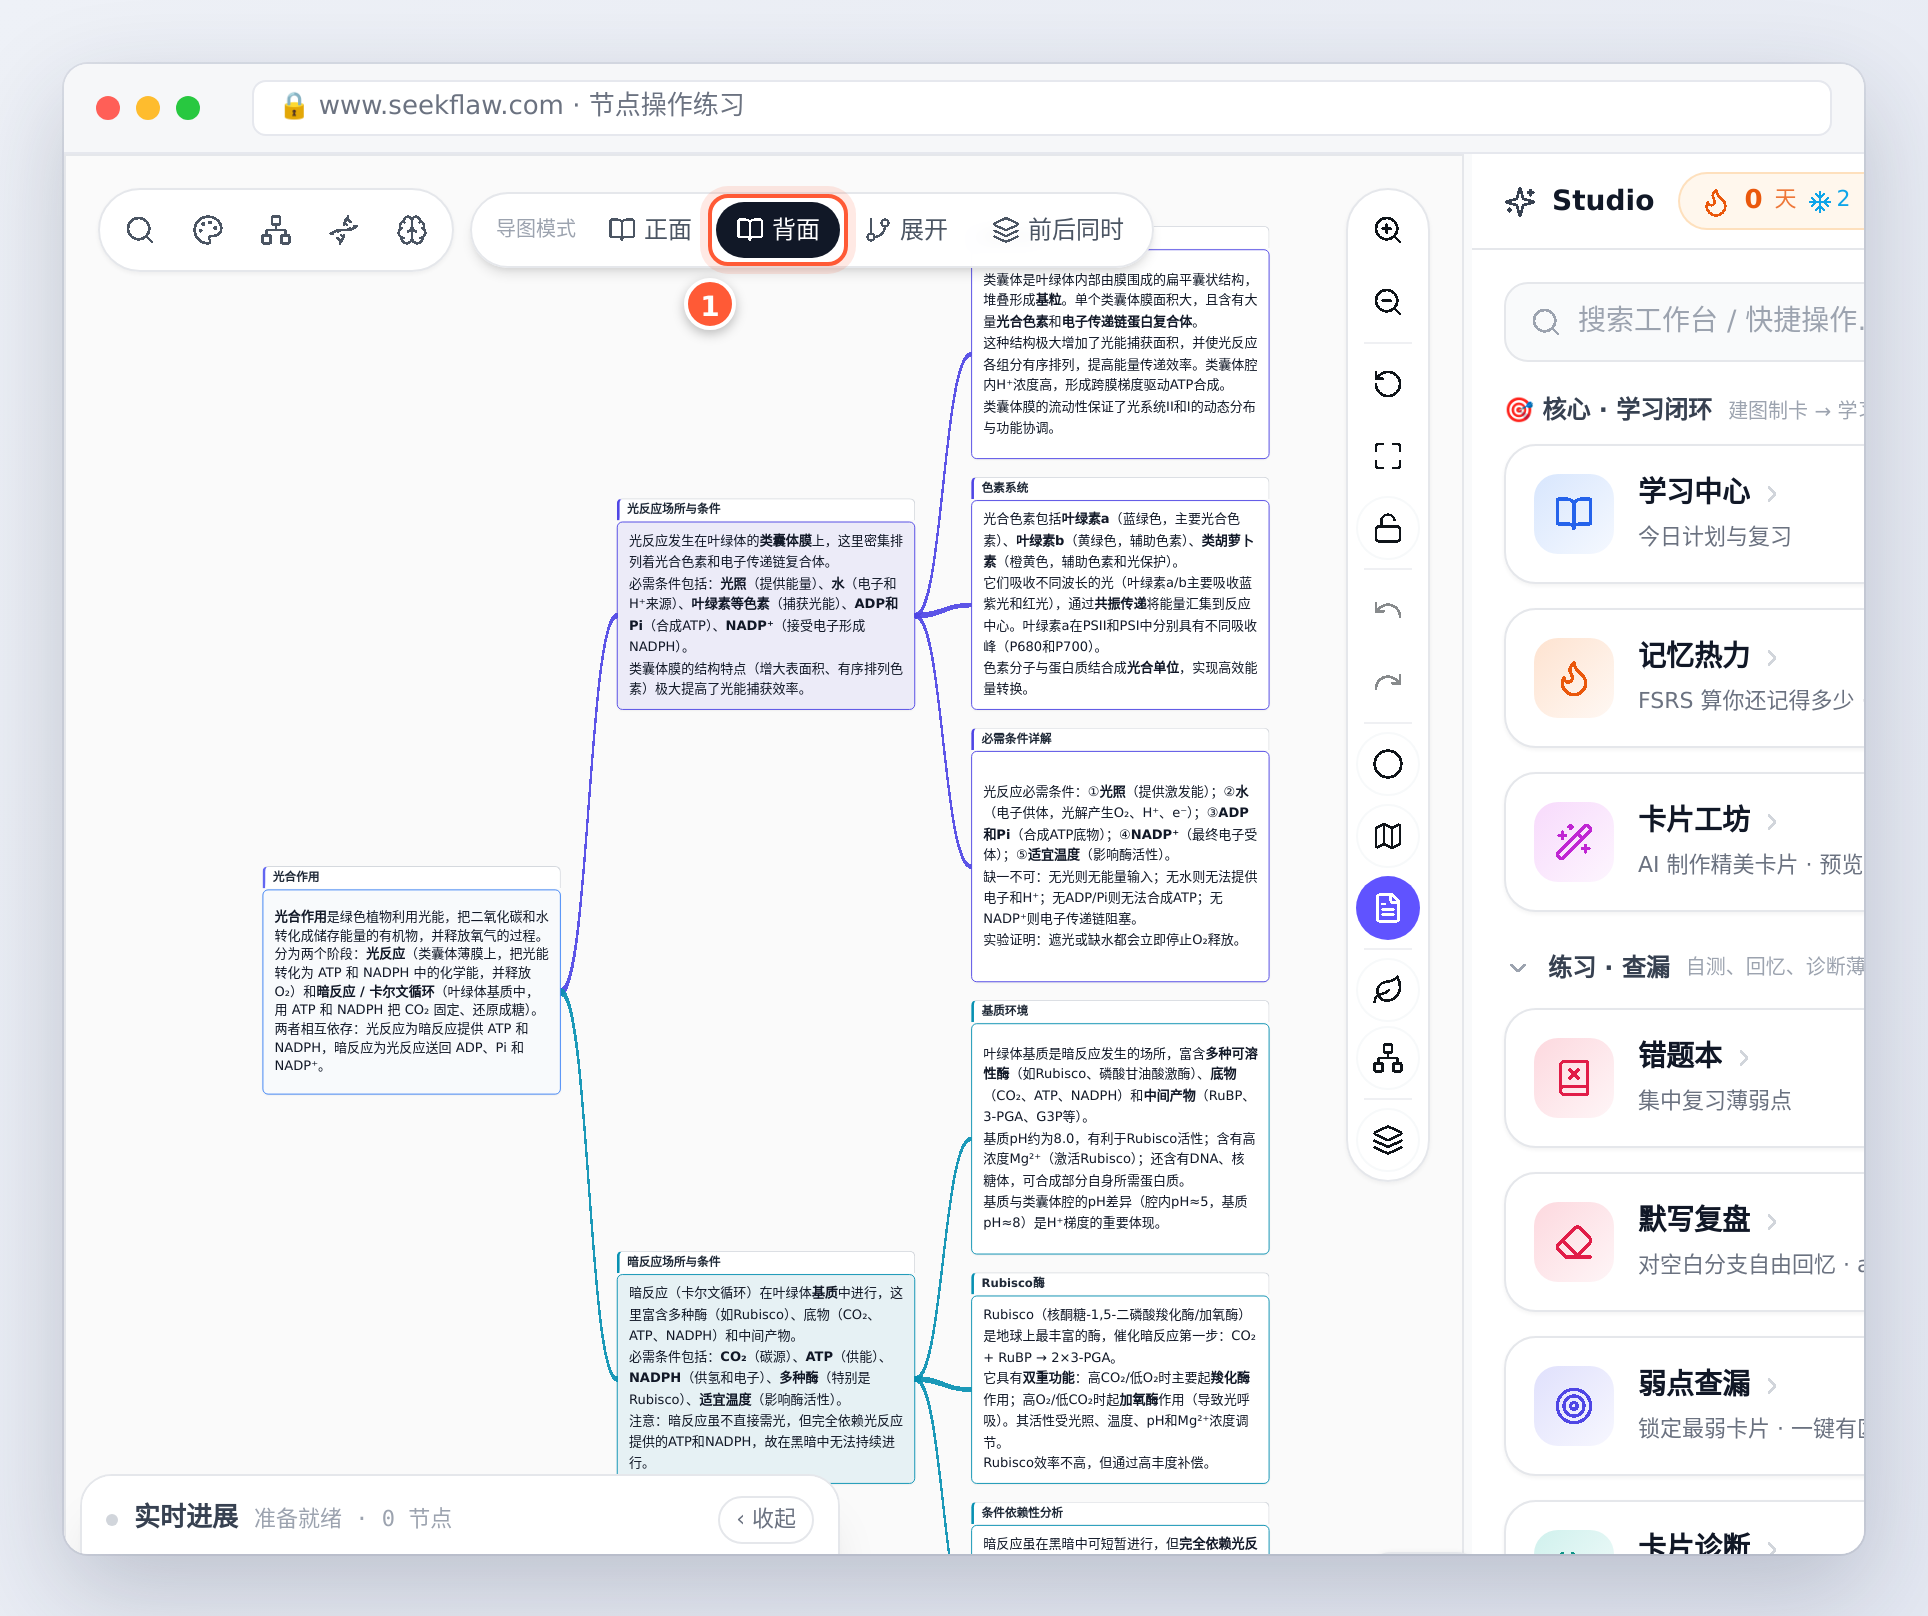Select the 必需条件详解 node card
Viewport: 1928px width, 1616px height.
[x=1120, y=855]
